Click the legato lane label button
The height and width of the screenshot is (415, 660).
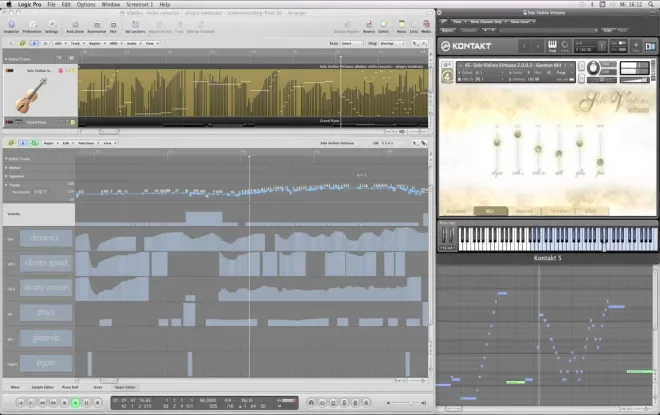pos(45,363)
